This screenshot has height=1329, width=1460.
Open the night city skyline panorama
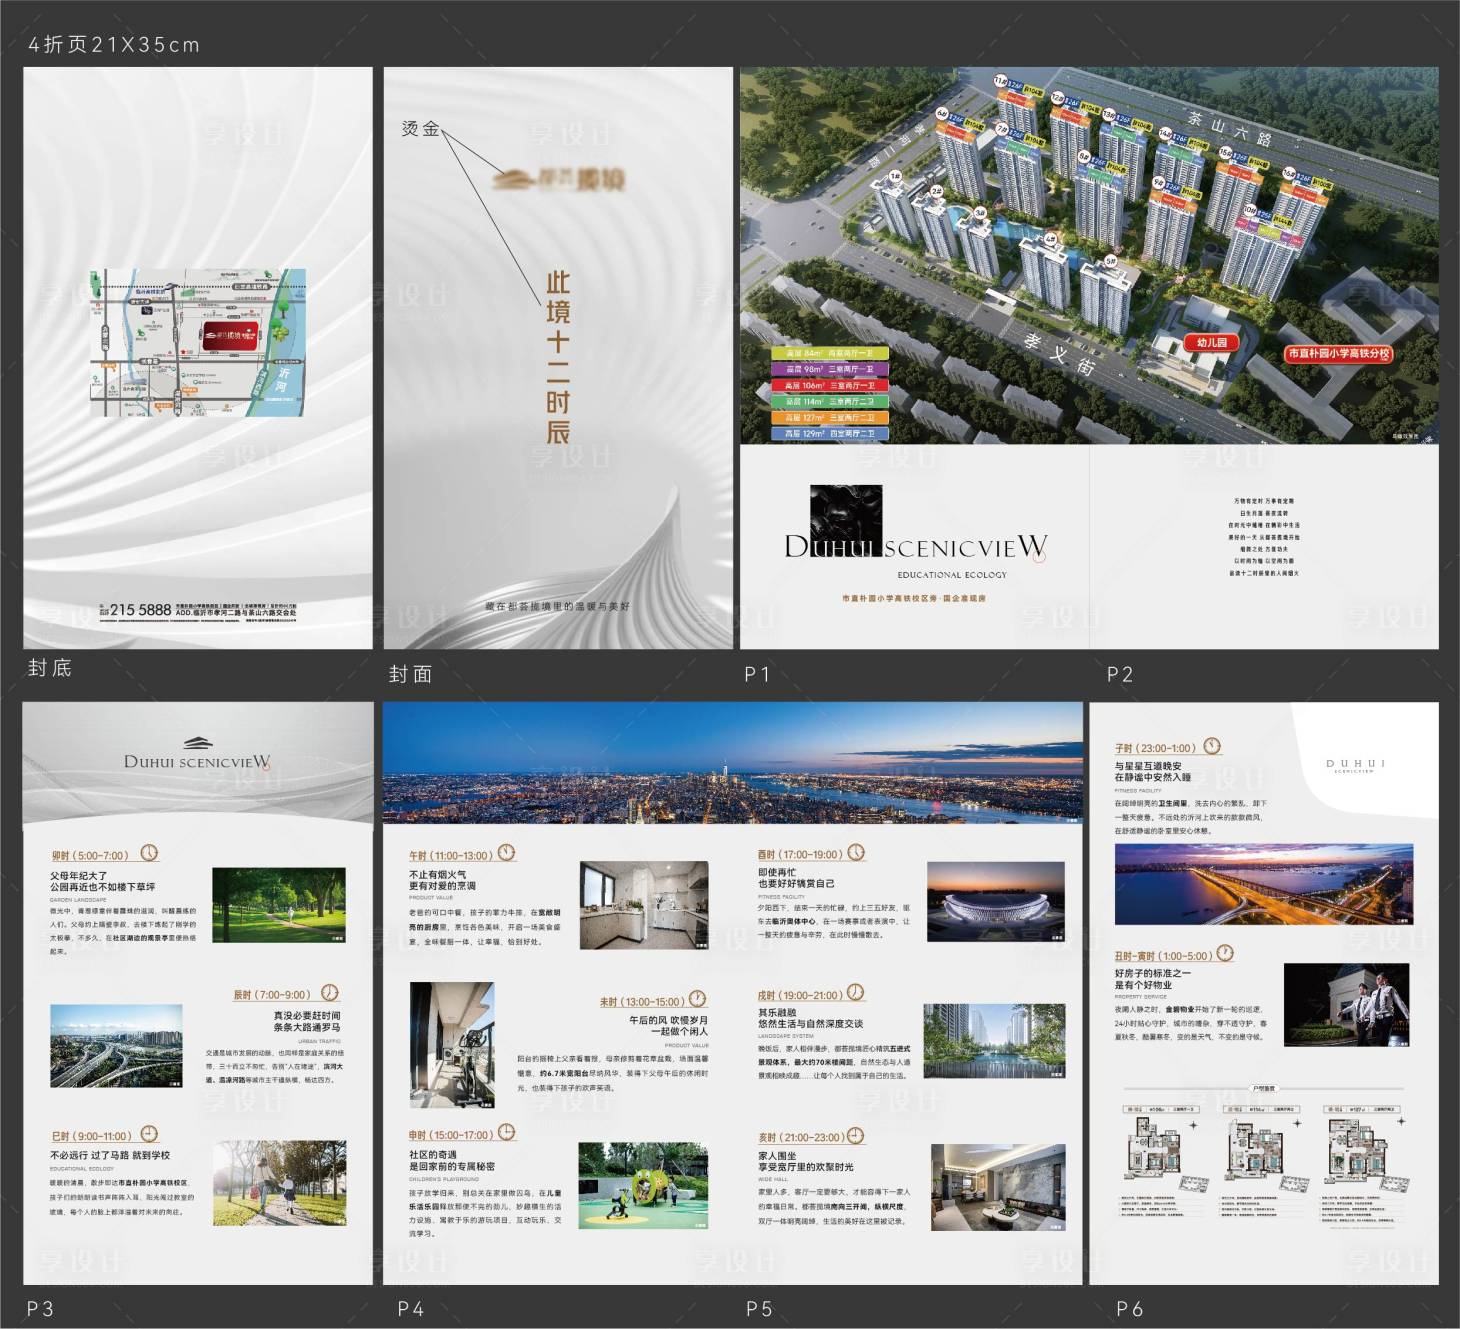[733, 763]
